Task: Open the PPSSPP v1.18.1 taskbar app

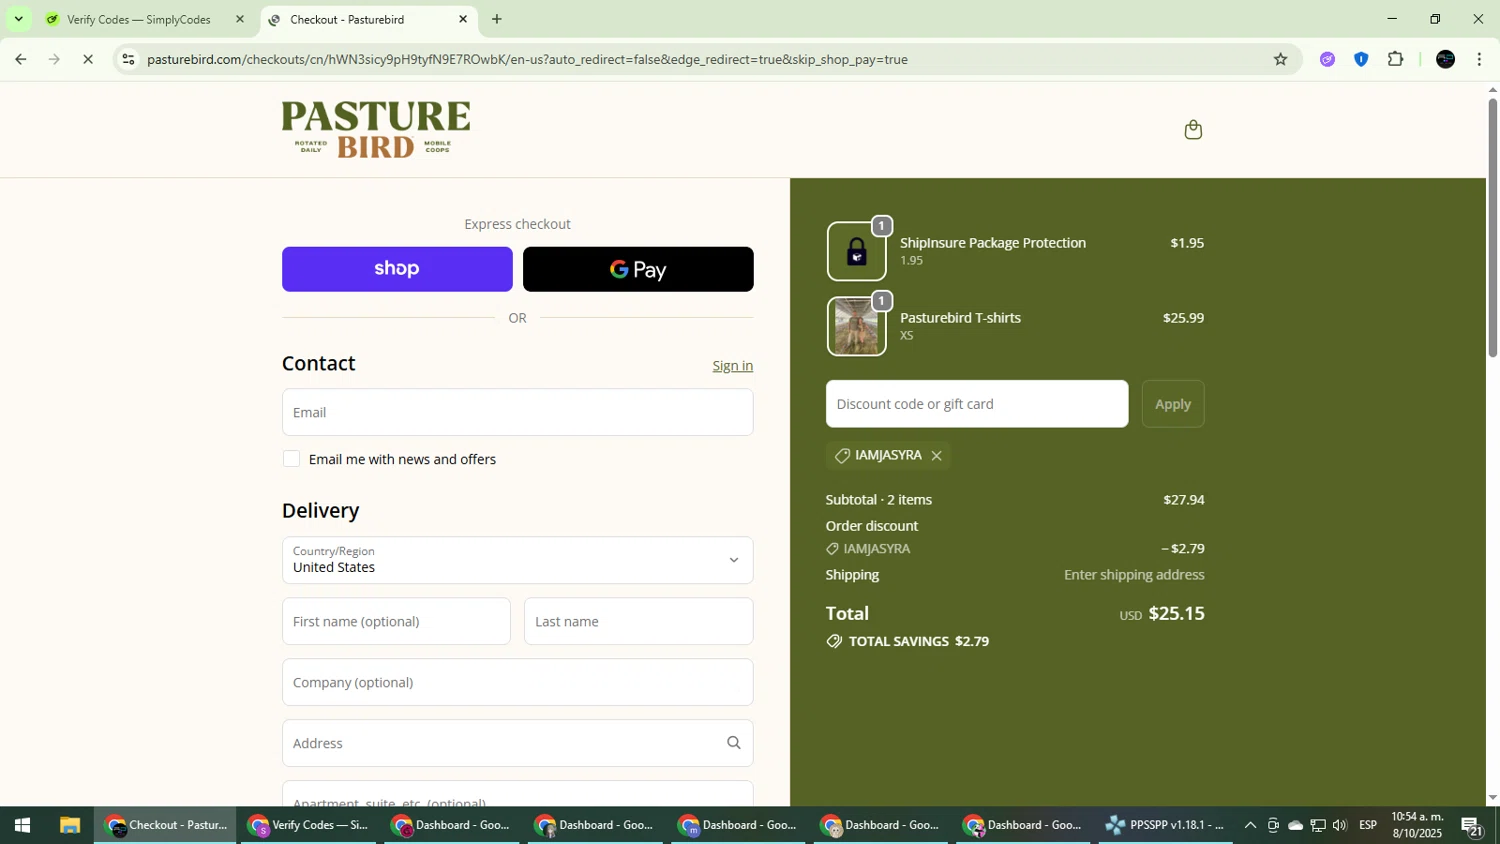Action: [x=1165, y=825]
